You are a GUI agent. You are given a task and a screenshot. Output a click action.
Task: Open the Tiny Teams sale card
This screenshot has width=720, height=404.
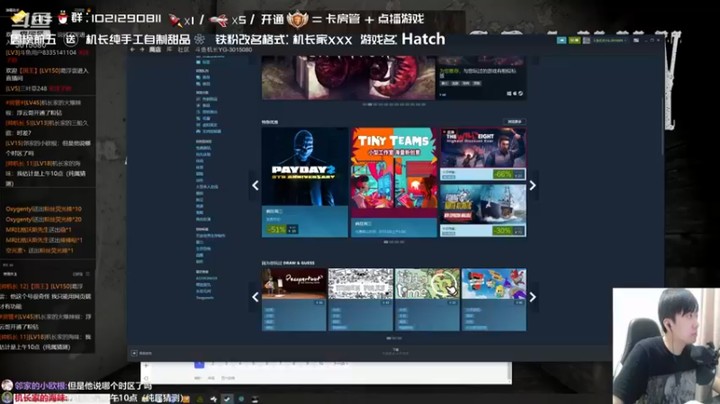click(x=394, y=182)
